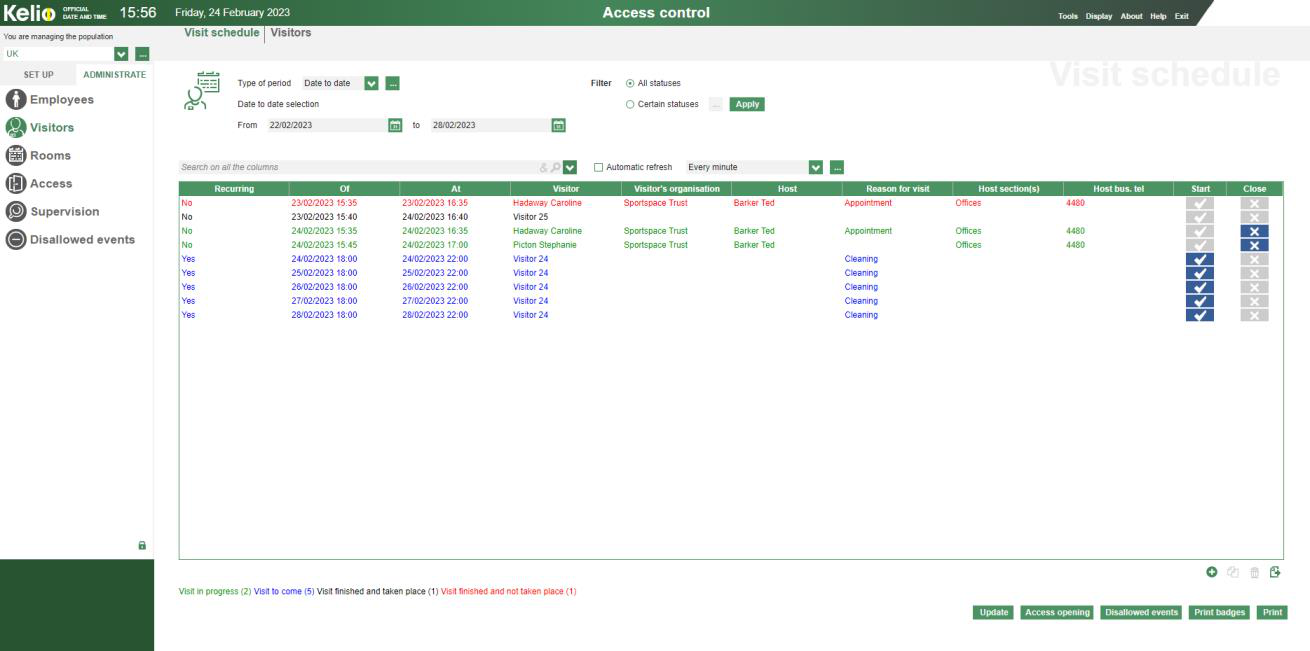Open the Tools menu
Screen dimensions: 1310x651
(x=1068, y=16)
